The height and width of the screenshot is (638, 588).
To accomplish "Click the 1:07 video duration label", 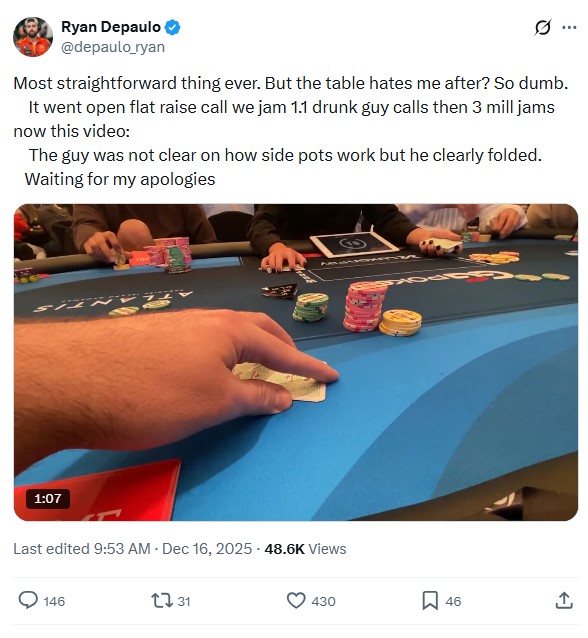I will pyautogui.click(x=48, y=498).
